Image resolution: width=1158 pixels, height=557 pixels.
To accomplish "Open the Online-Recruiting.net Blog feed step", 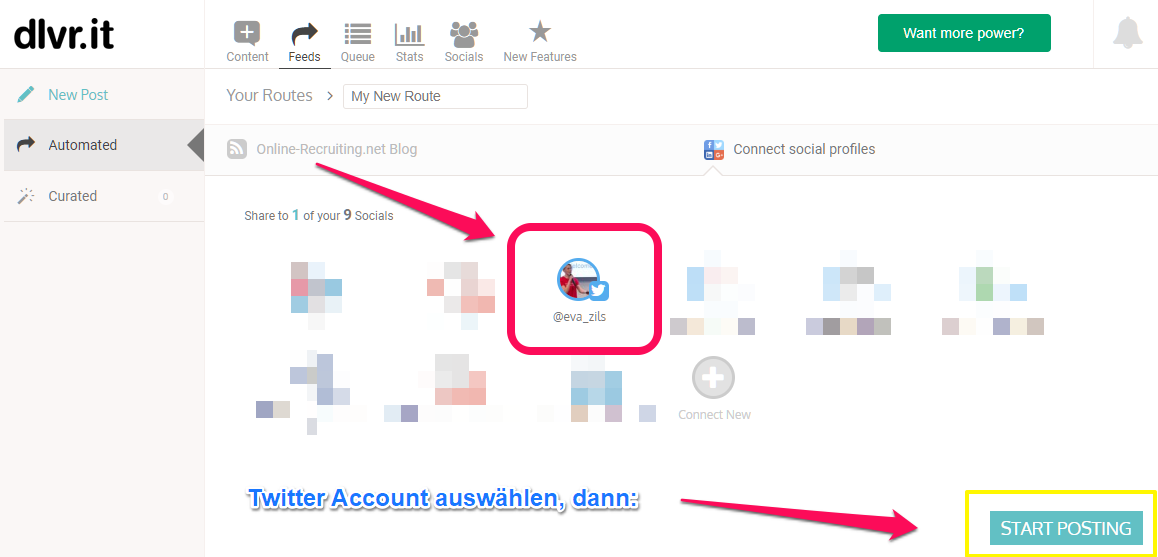I will click(322, 149).
